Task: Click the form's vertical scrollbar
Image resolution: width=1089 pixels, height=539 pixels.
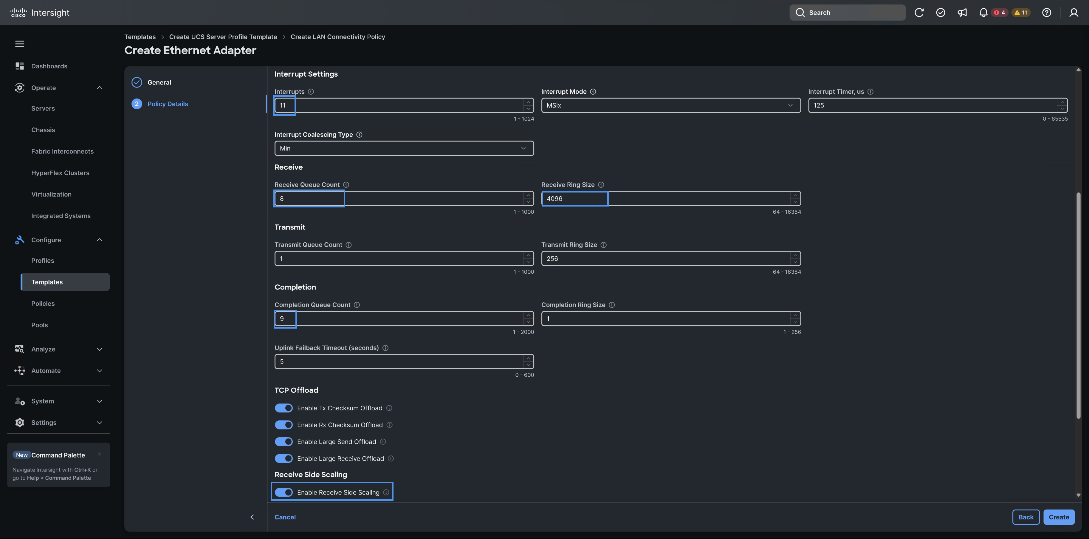Action: (x=1079, y=306)
